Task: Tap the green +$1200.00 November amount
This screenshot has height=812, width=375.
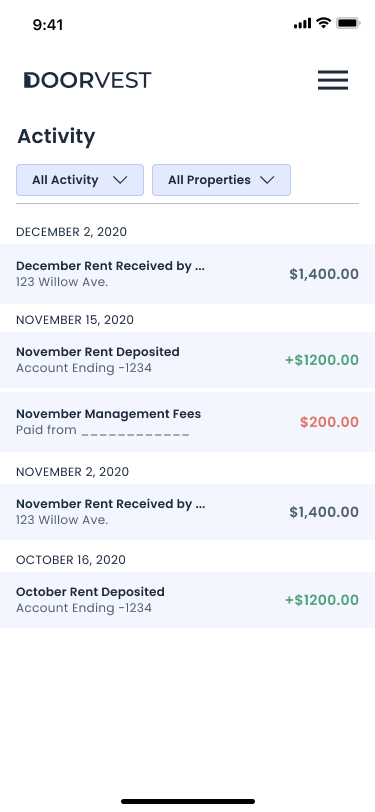Action: [x=322, y=360]
